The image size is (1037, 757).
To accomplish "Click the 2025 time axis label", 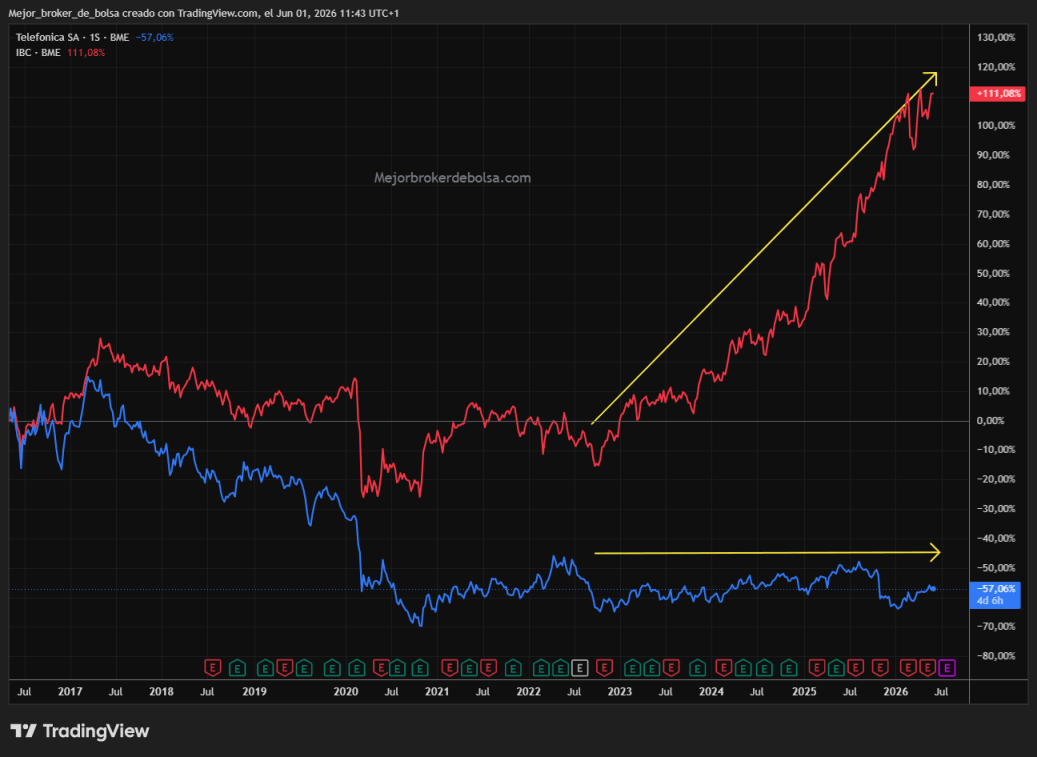I will point(804,692).
